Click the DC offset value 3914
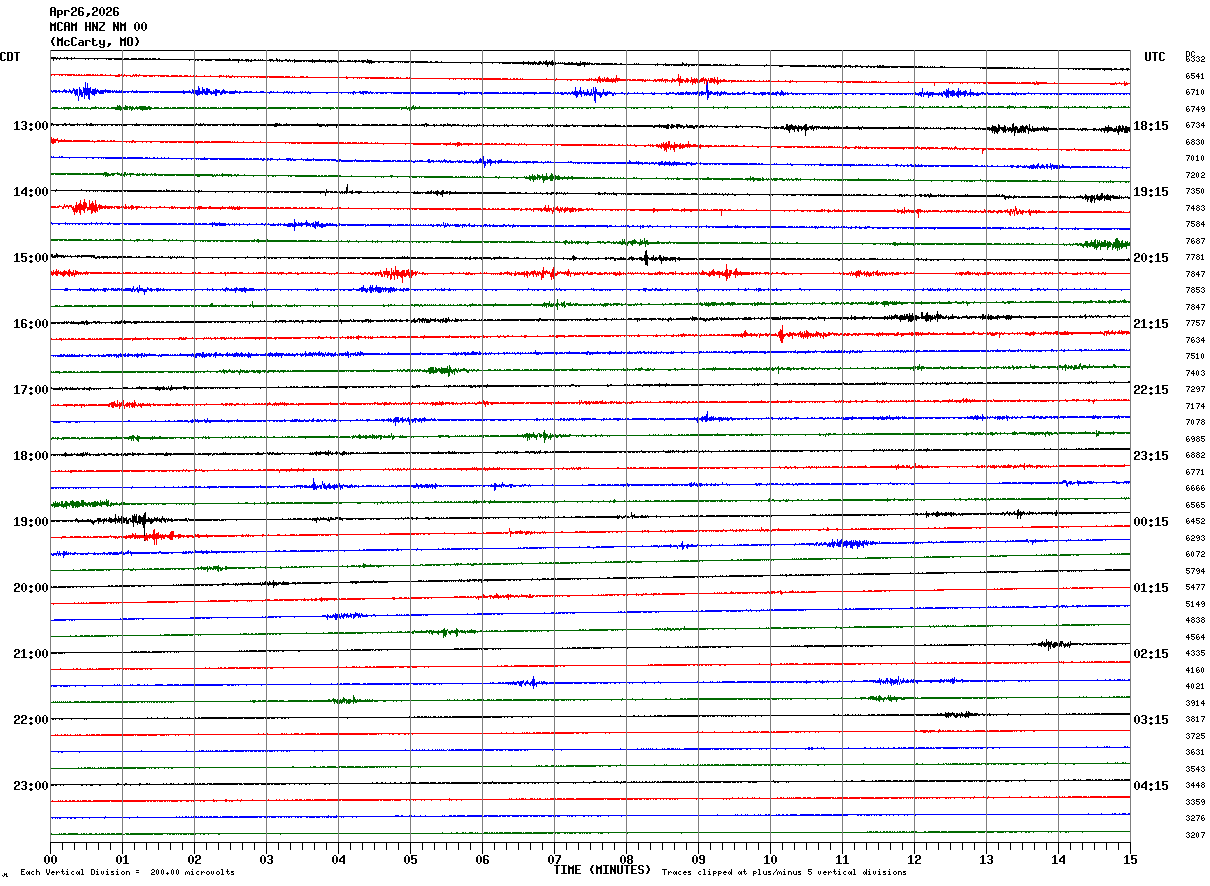The width and height of the screenshot is (1210, 886). tap(1195, 703)
